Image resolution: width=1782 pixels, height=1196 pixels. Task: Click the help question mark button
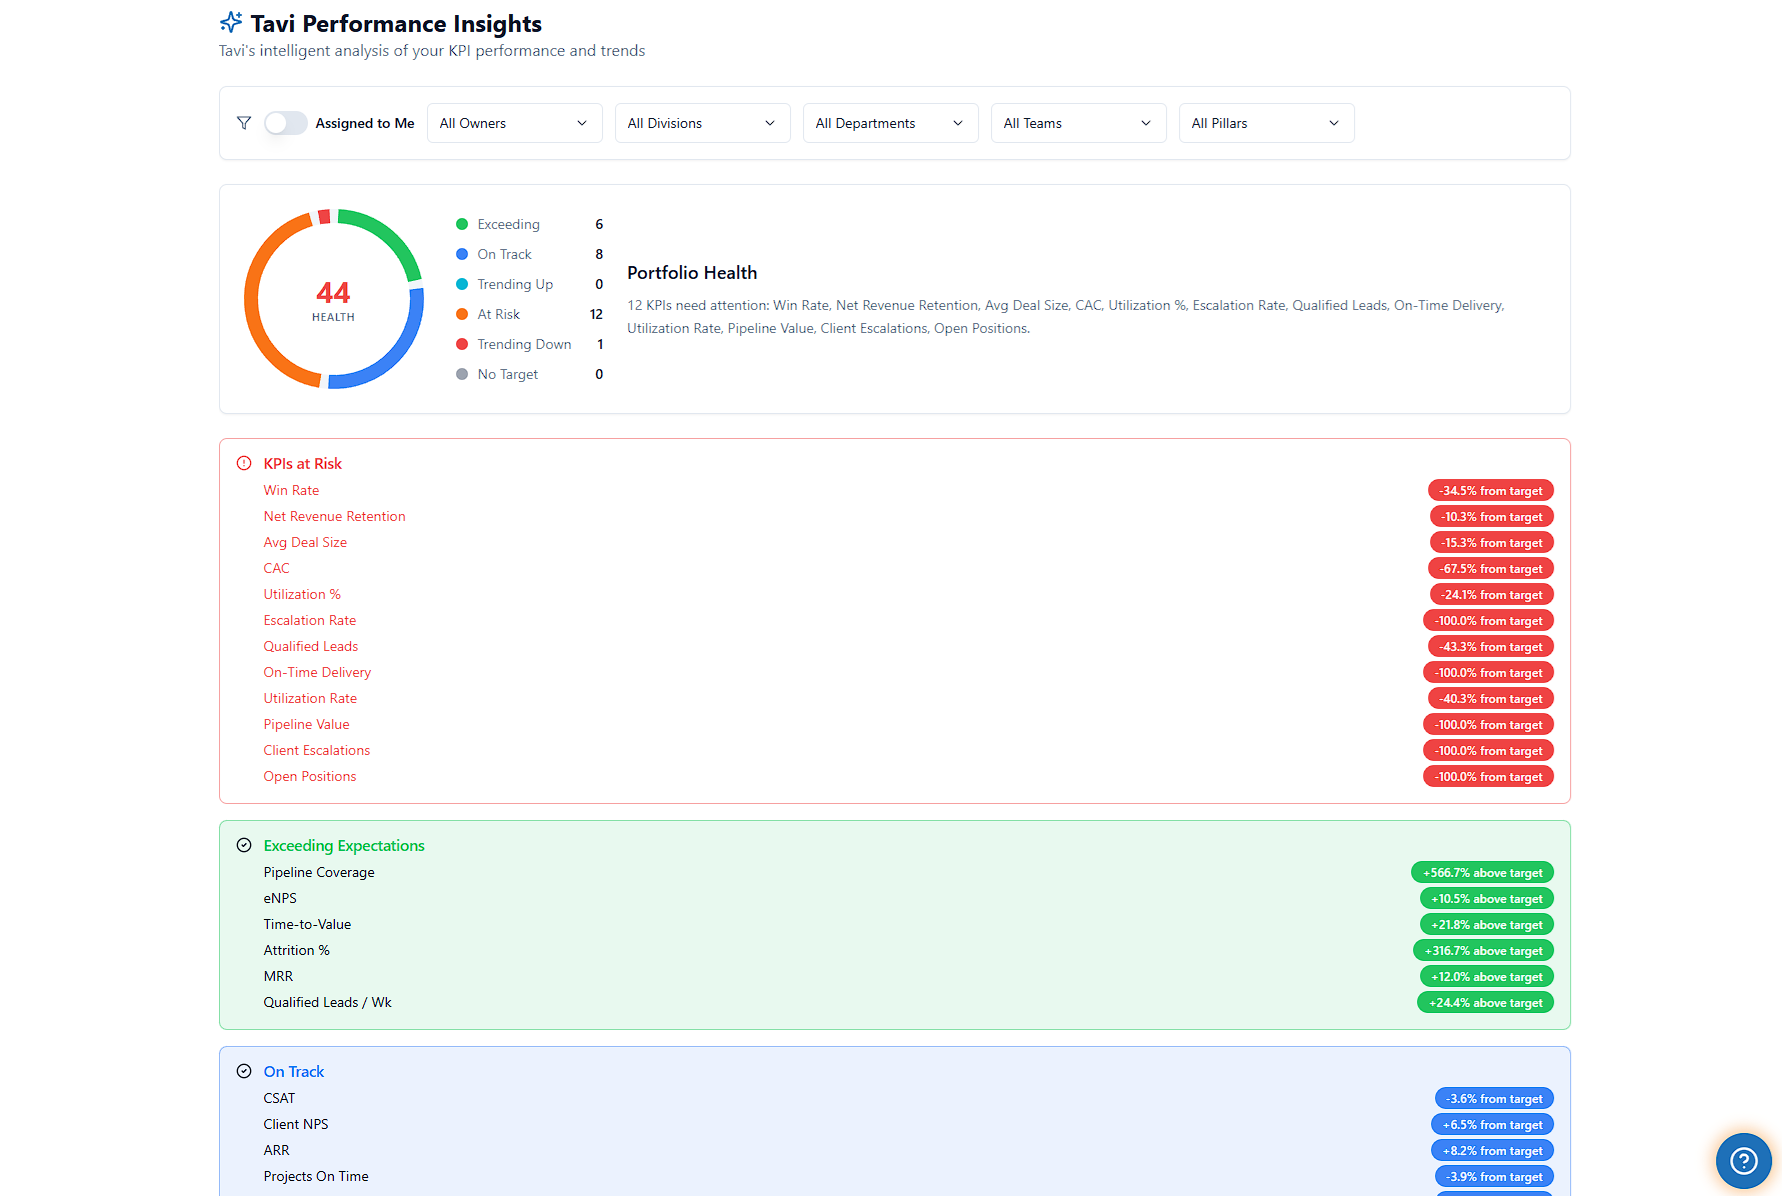1743,1160
